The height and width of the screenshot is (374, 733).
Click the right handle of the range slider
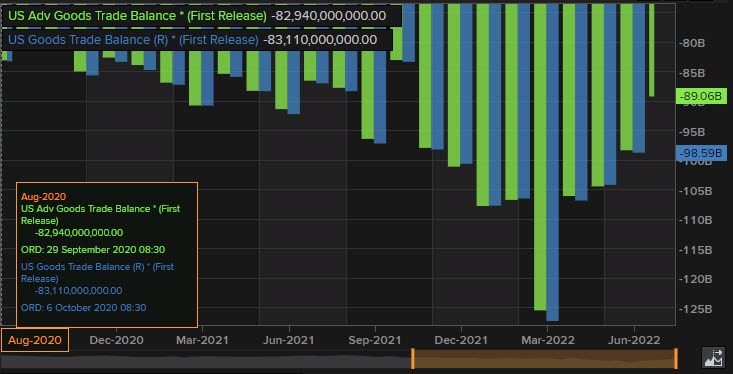676,359
